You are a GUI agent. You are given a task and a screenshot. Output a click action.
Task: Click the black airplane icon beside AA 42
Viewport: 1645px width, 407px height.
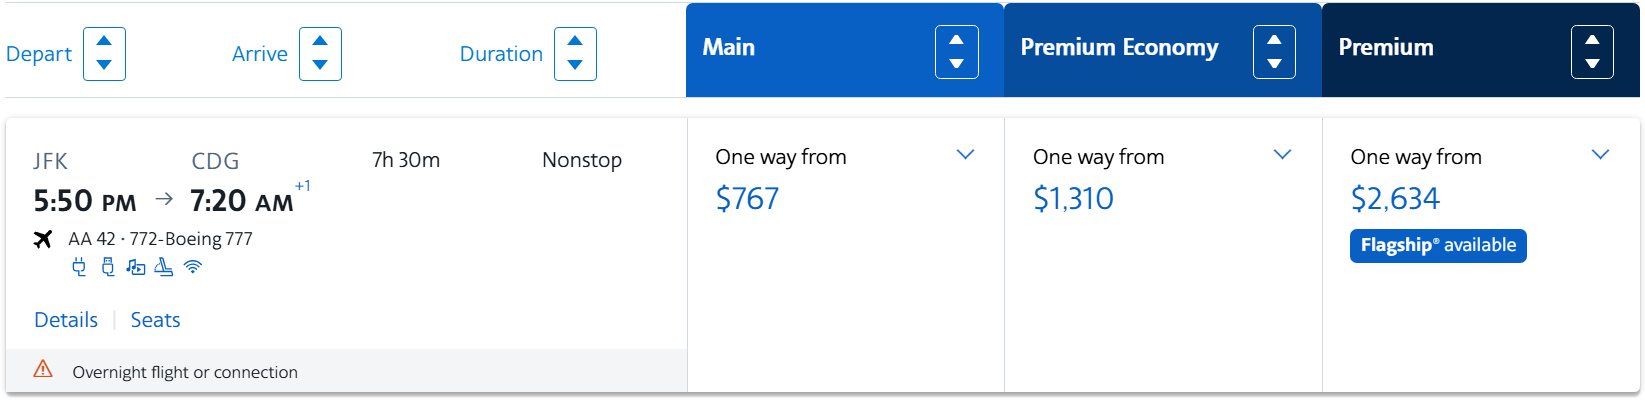tap(43, 239)
